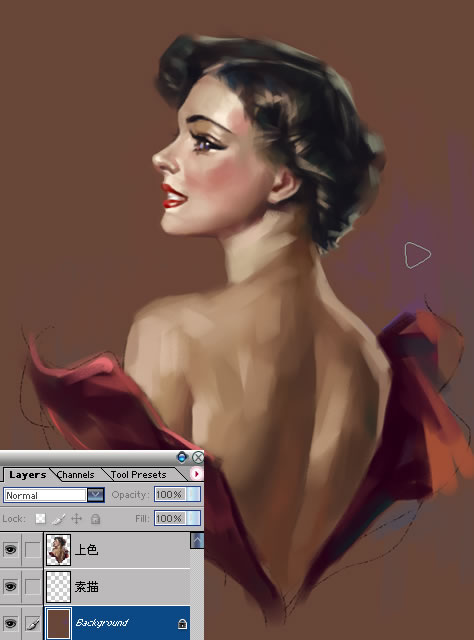Click the lock transparent pixels icon
474x640 pixels.
click(x=40, y=518)
